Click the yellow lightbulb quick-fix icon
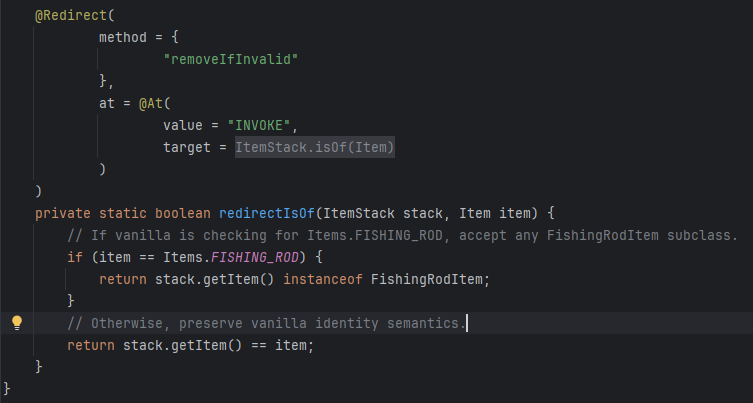Viewport: 753px width, 403px height. (16, 323)
